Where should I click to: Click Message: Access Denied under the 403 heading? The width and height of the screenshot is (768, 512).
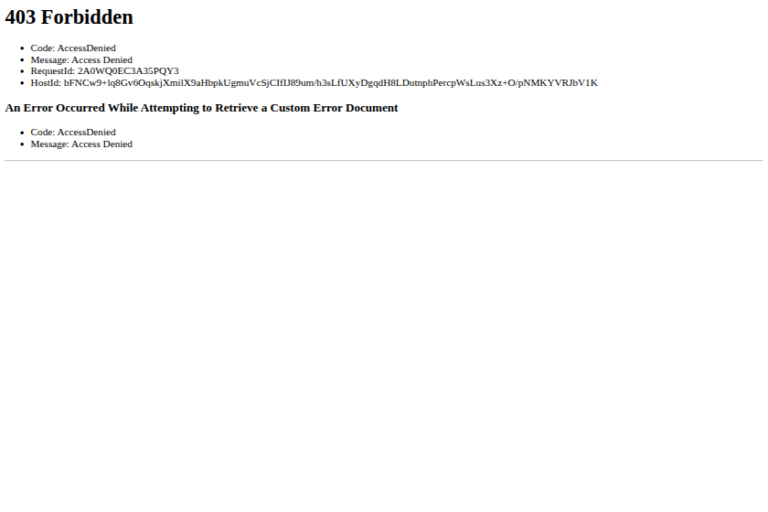[81, 60]
